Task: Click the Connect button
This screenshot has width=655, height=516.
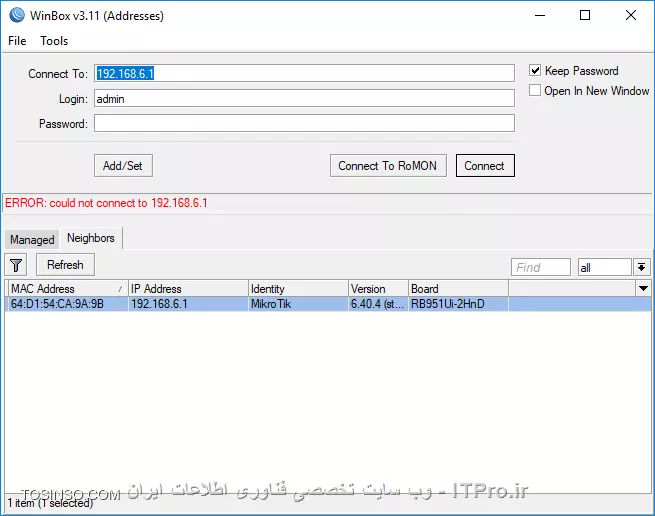Action: [x=485, y=165]
